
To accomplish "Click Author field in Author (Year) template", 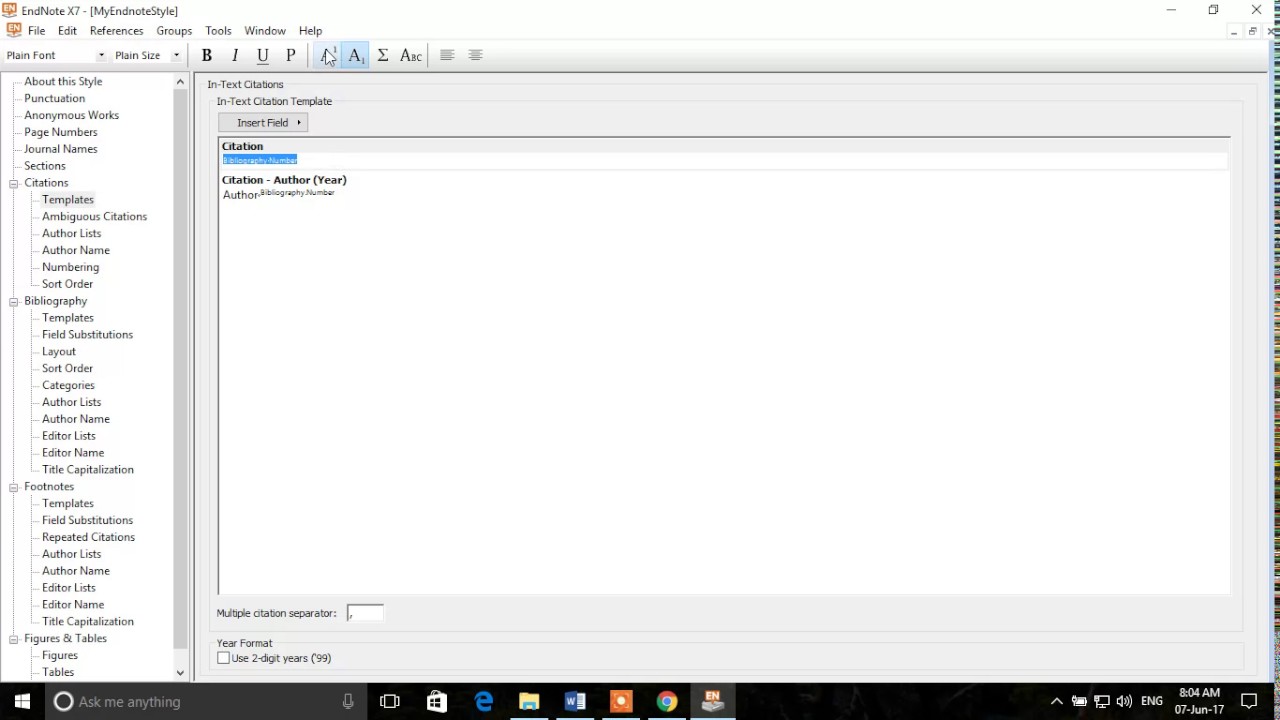I will click(240, 195).
